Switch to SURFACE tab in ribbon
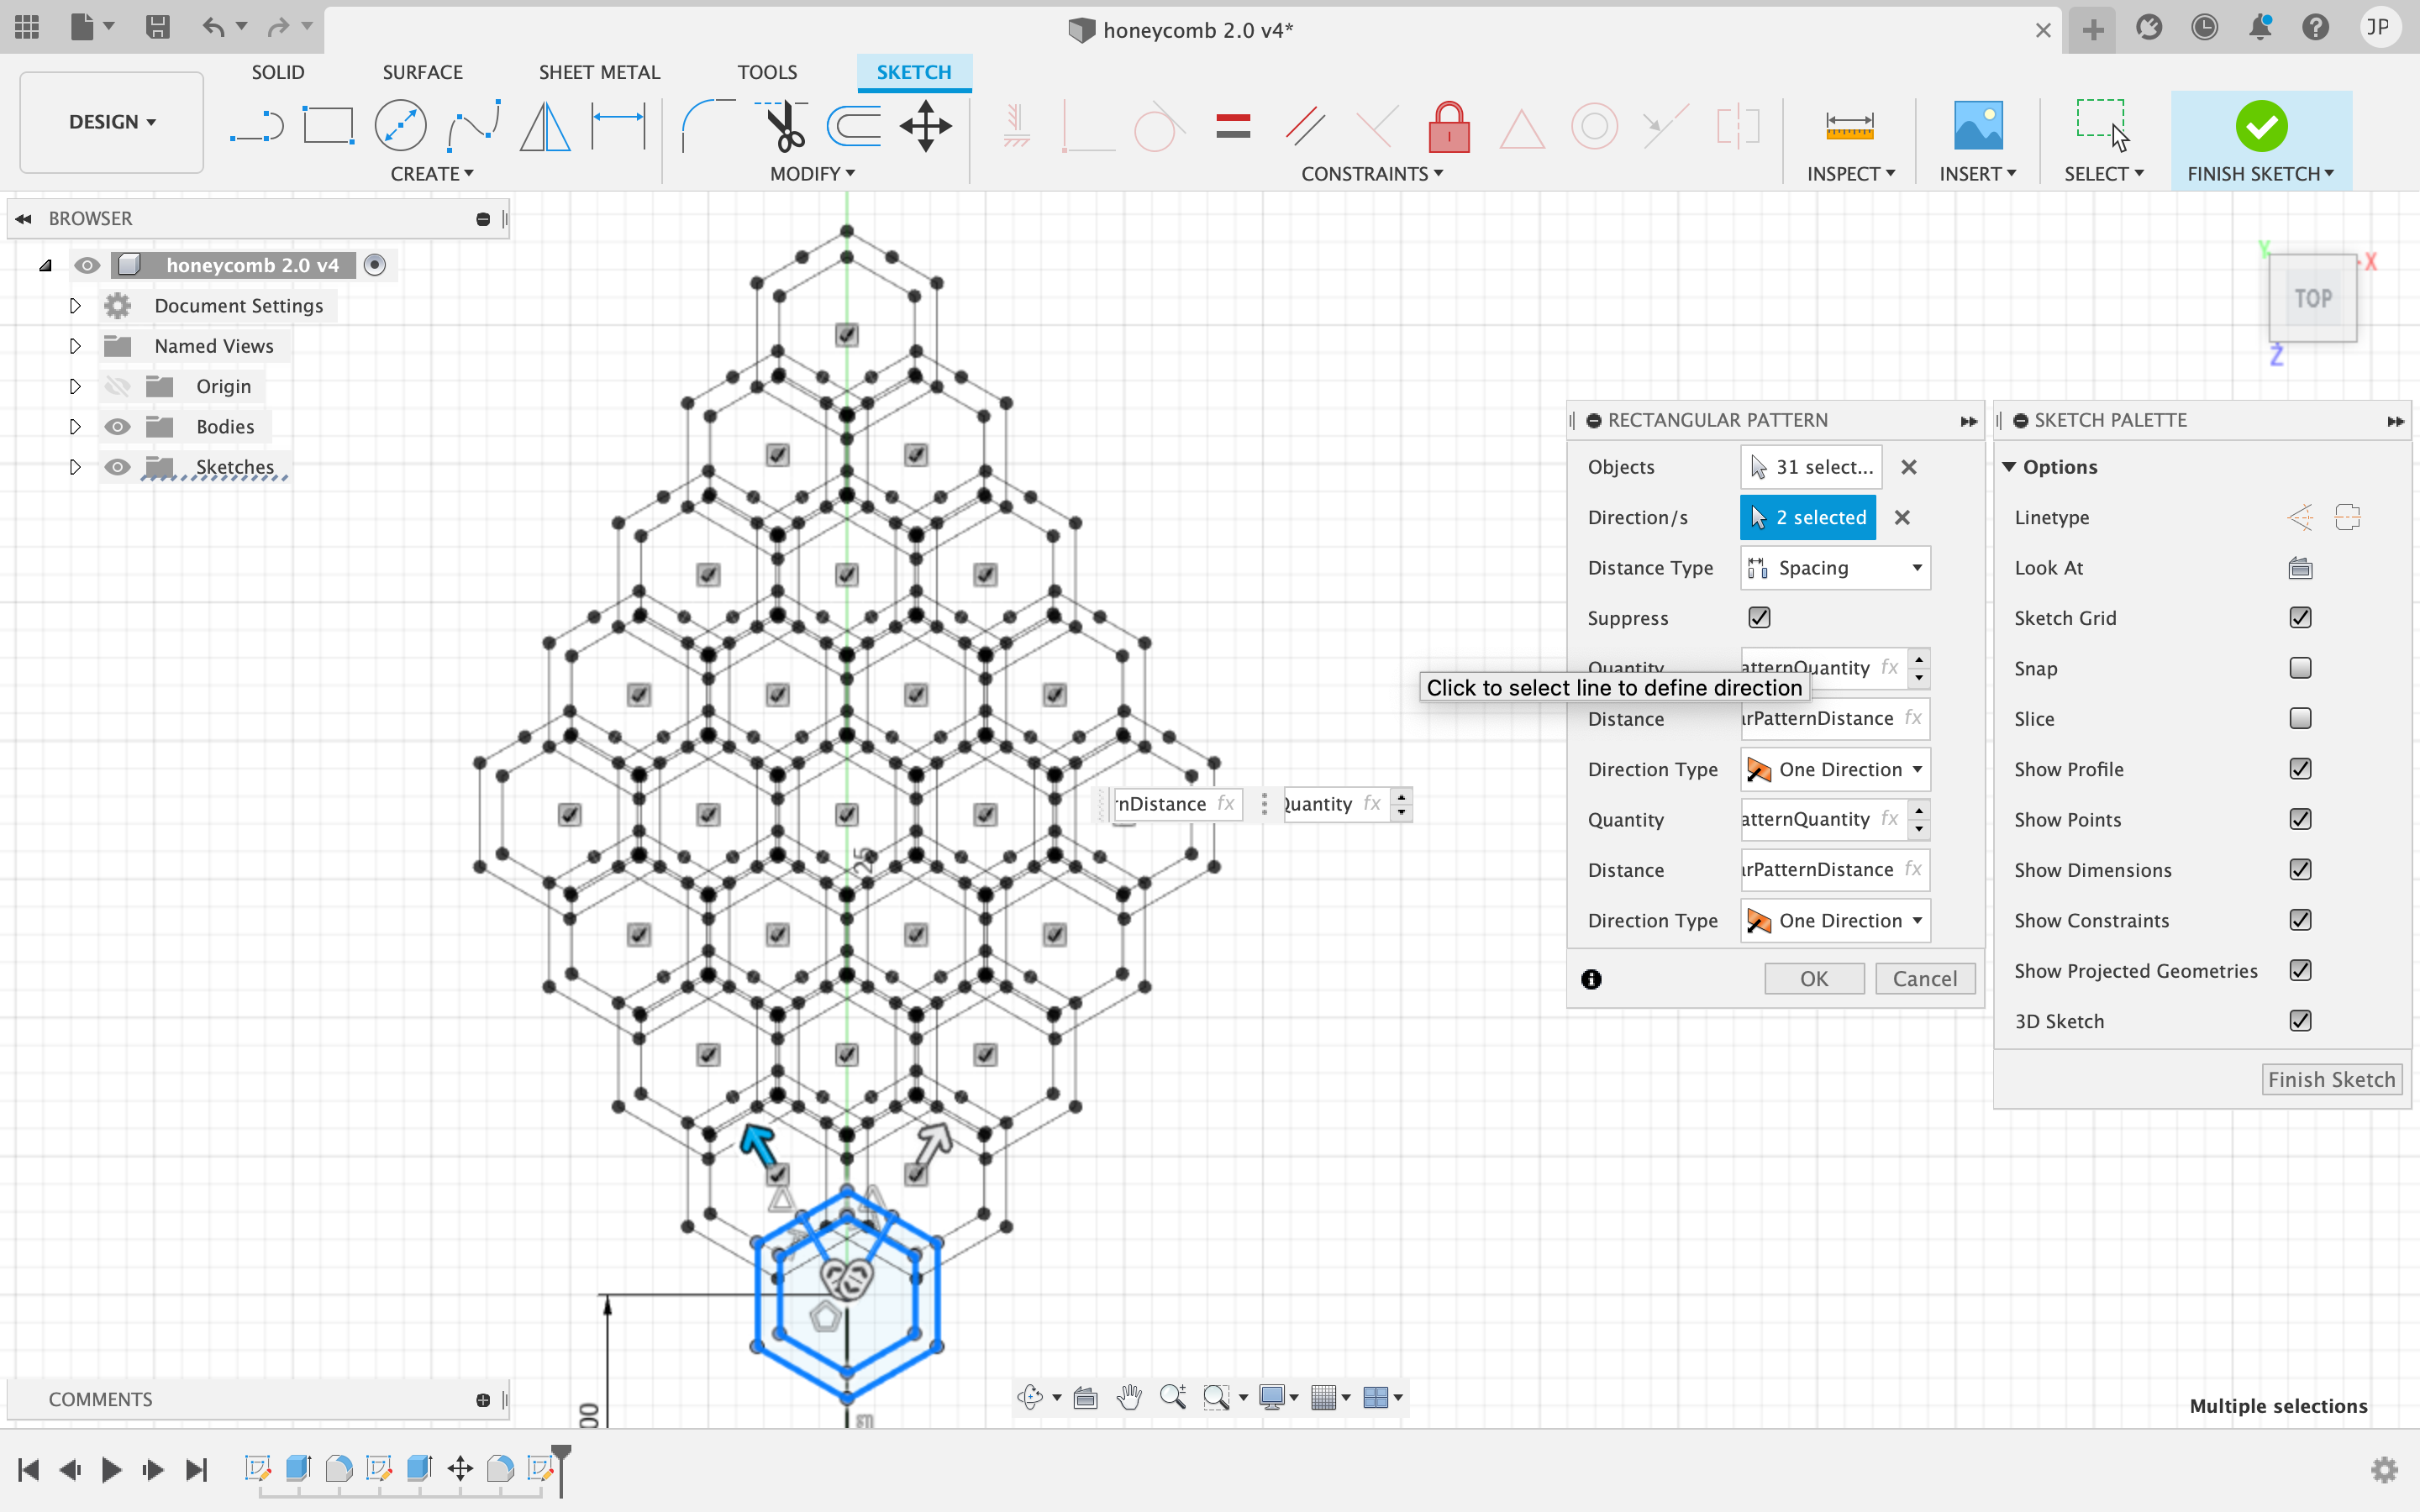2420x1512 pixels. 422,71
